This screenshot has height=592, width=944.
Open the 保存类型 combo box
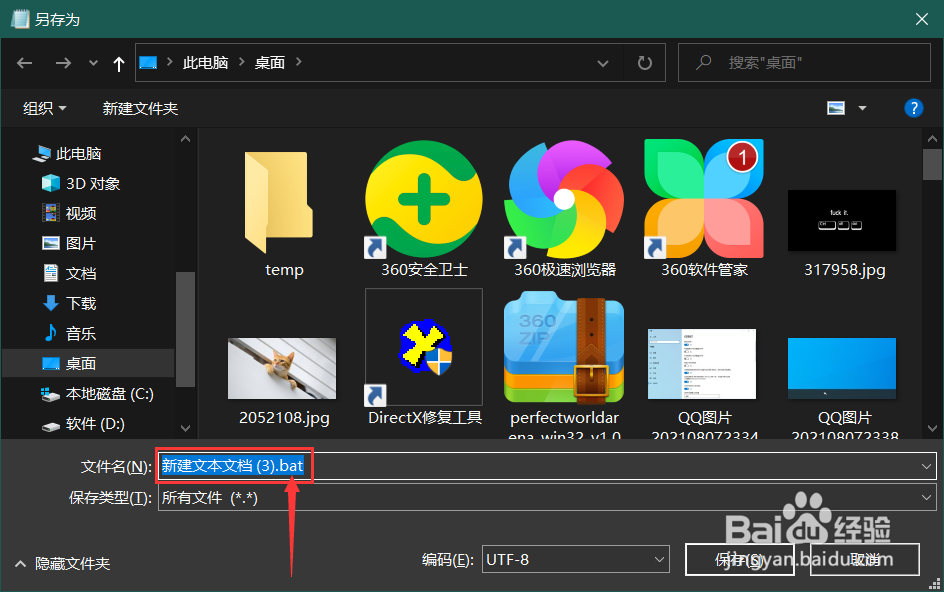point(547,497)
